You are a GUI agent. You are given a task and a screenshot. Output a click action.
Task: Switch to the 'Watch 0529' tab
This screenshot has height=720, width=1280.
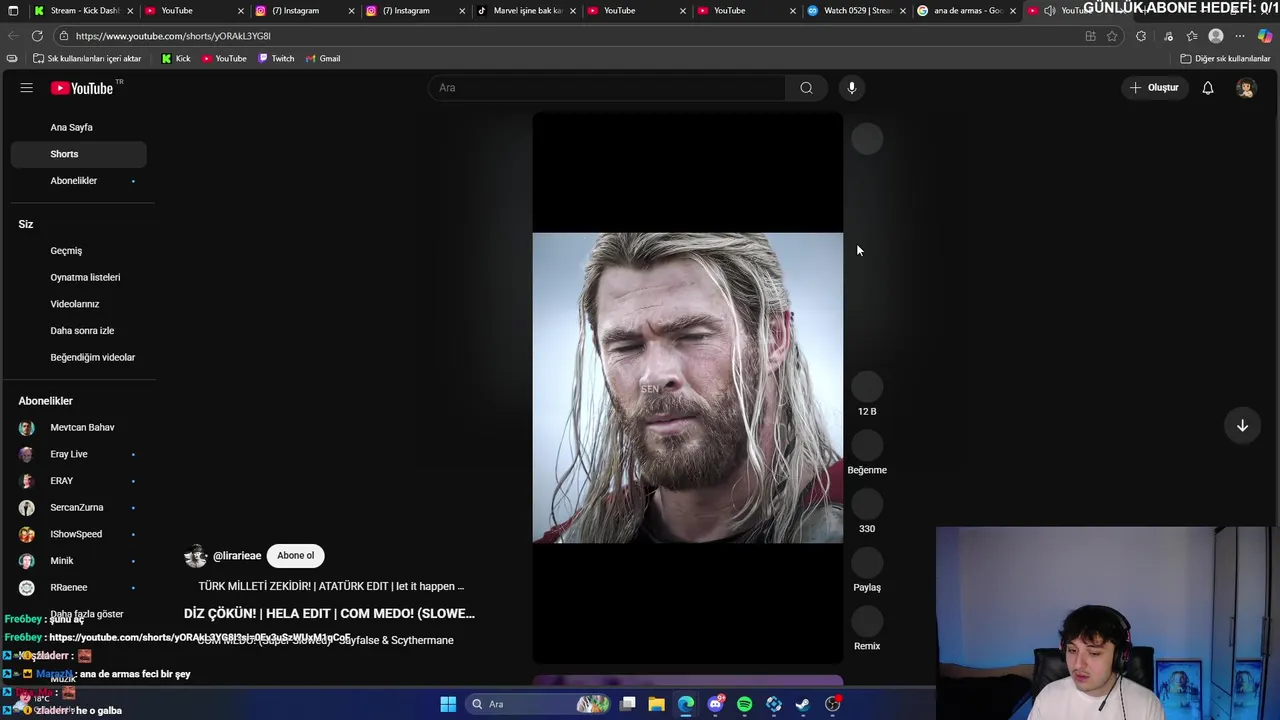point(855,11)
